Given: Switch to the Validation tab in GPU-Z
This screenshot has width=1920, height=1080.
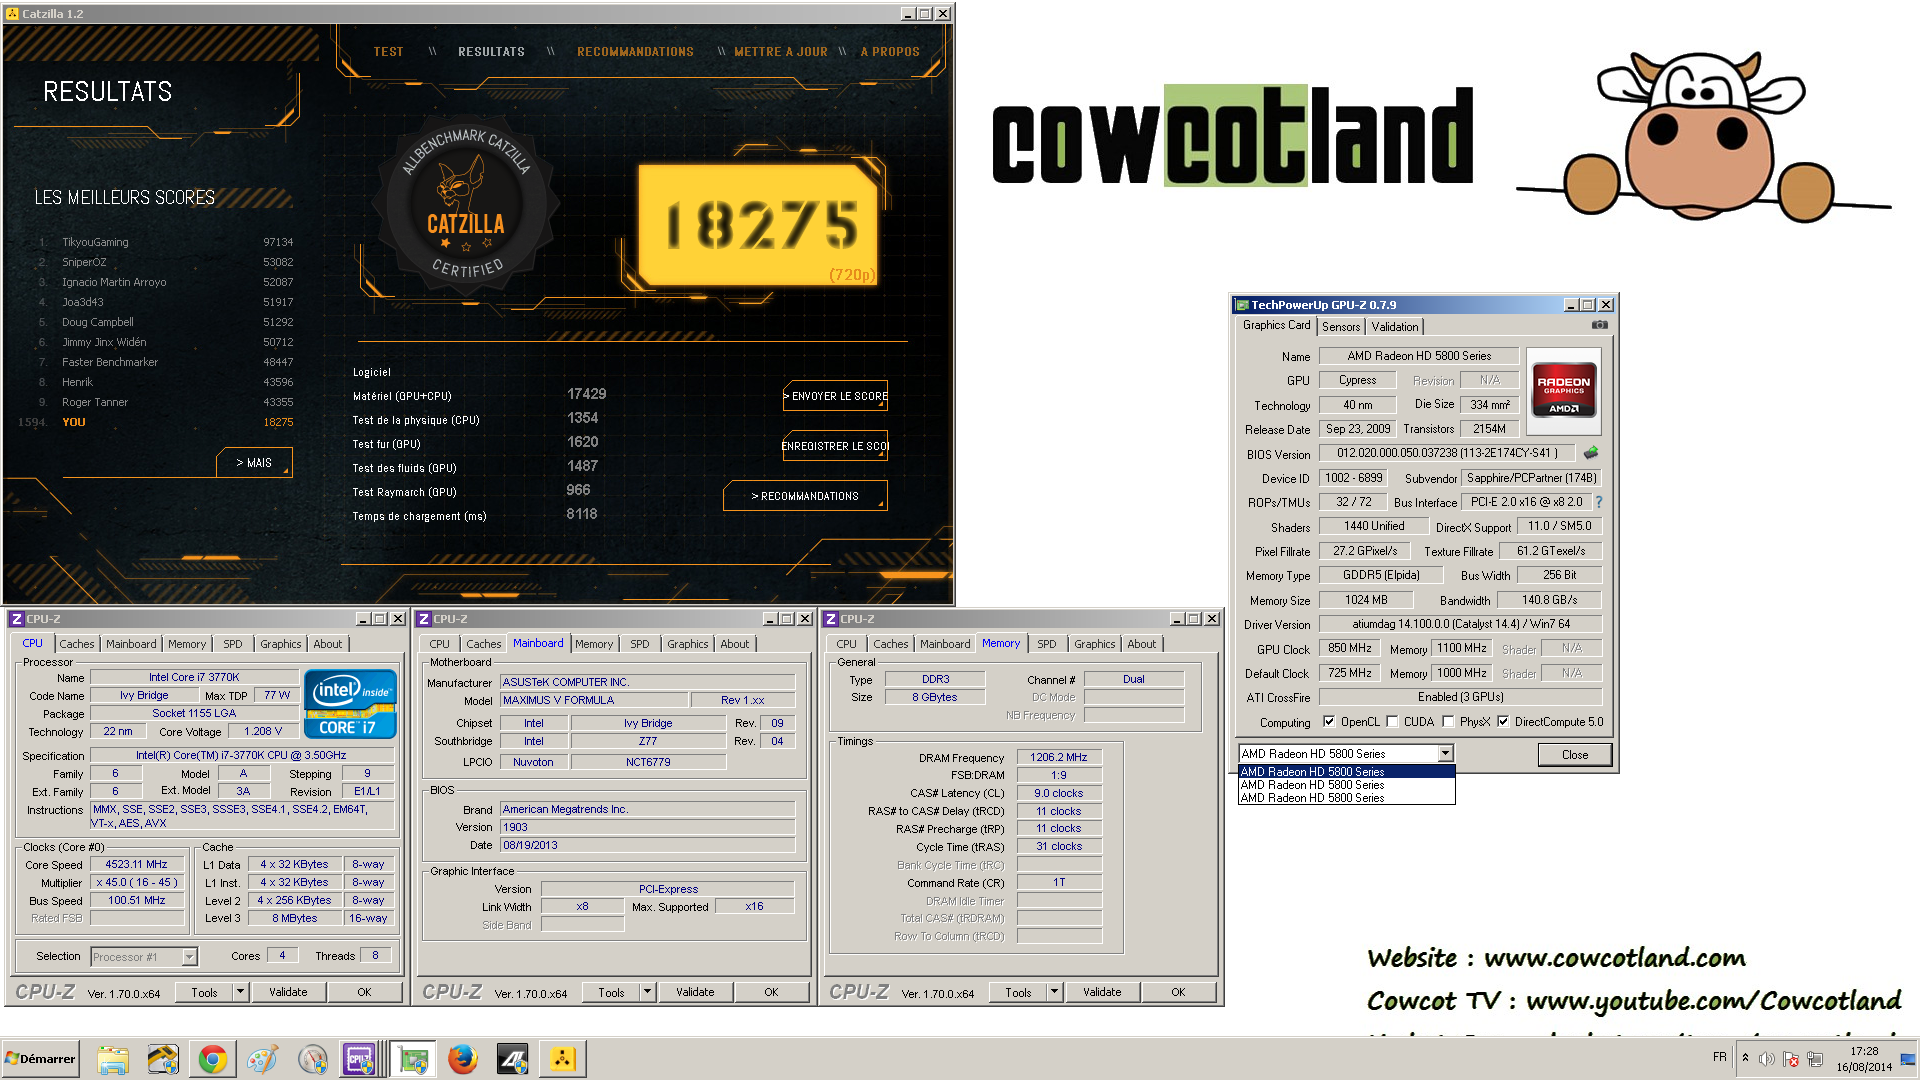Looking at the screenshot, I should [1395, 327].
